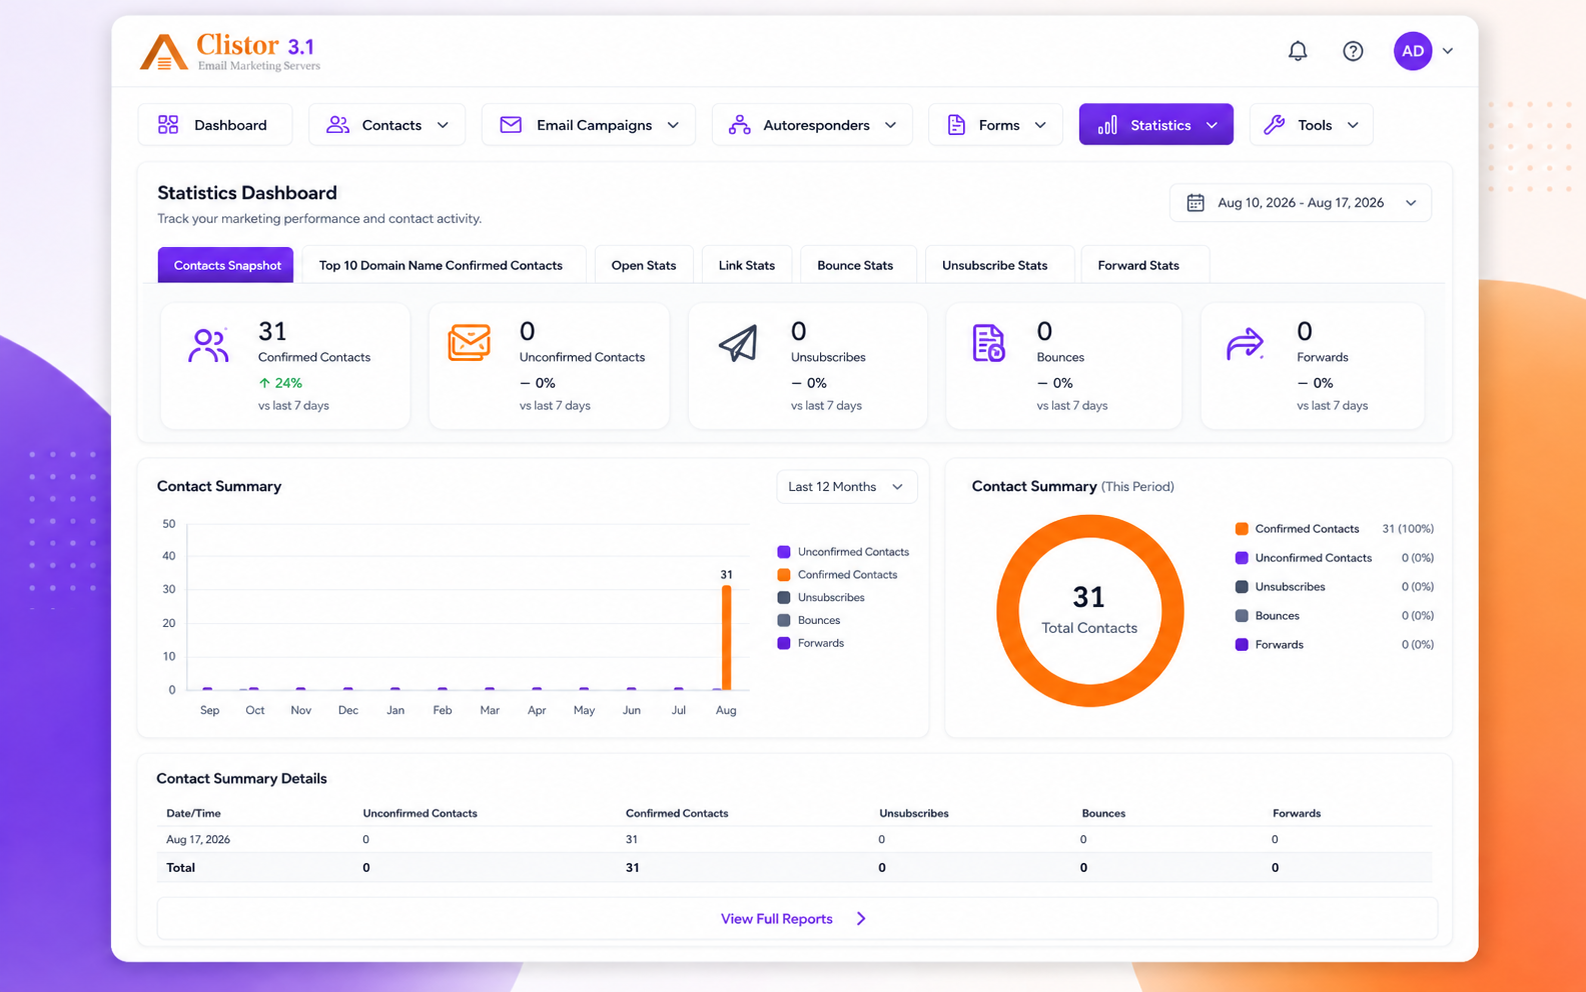This screenshot has height=992, width=1586.
Task: Go to Dashboard in navigation
Action: pos(215,125)
